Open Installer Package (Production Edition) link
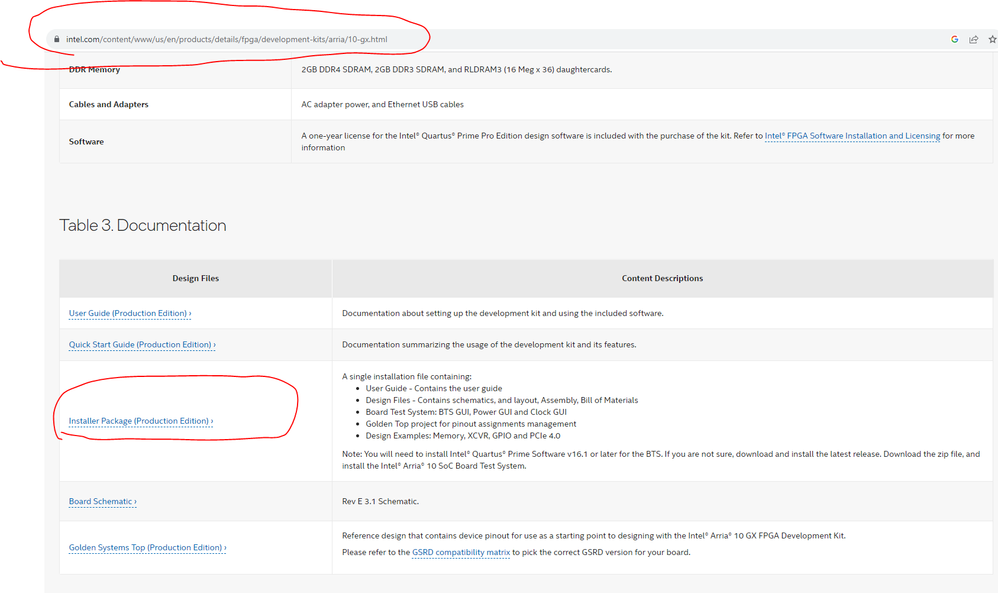 coord(141,421)
